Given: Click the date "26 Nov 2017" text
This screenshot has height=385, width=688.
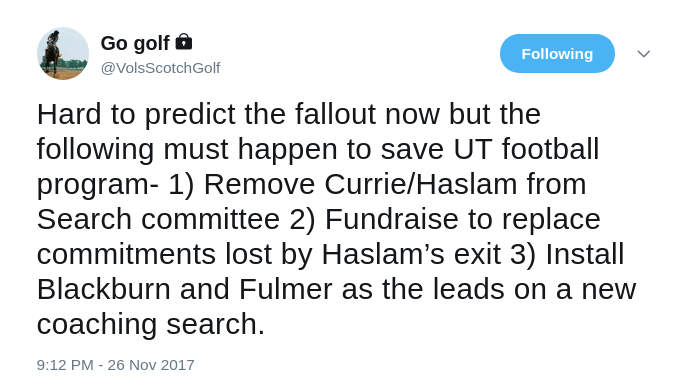Looking at the screenshot, I should pos(151,365).
